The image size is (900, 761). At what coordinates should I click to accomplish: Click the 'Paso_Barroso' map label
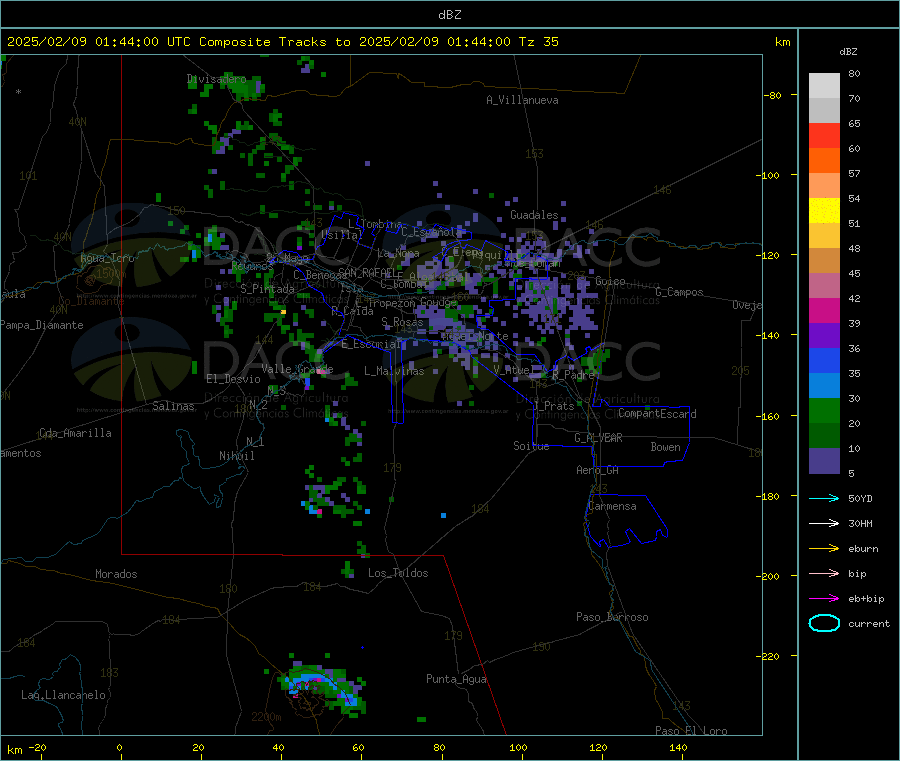click(612, 618)
